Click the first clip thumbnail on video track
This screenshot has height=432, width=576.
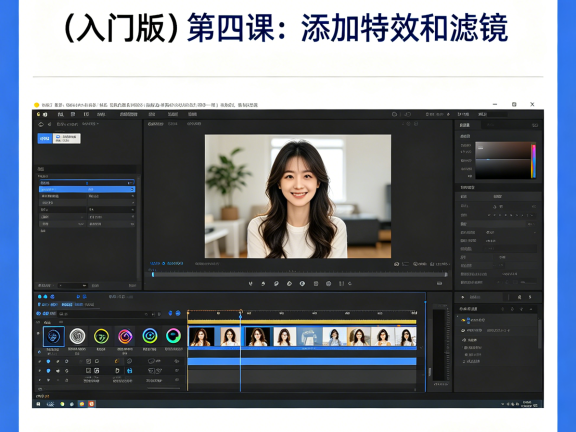[x=201, y=336]
